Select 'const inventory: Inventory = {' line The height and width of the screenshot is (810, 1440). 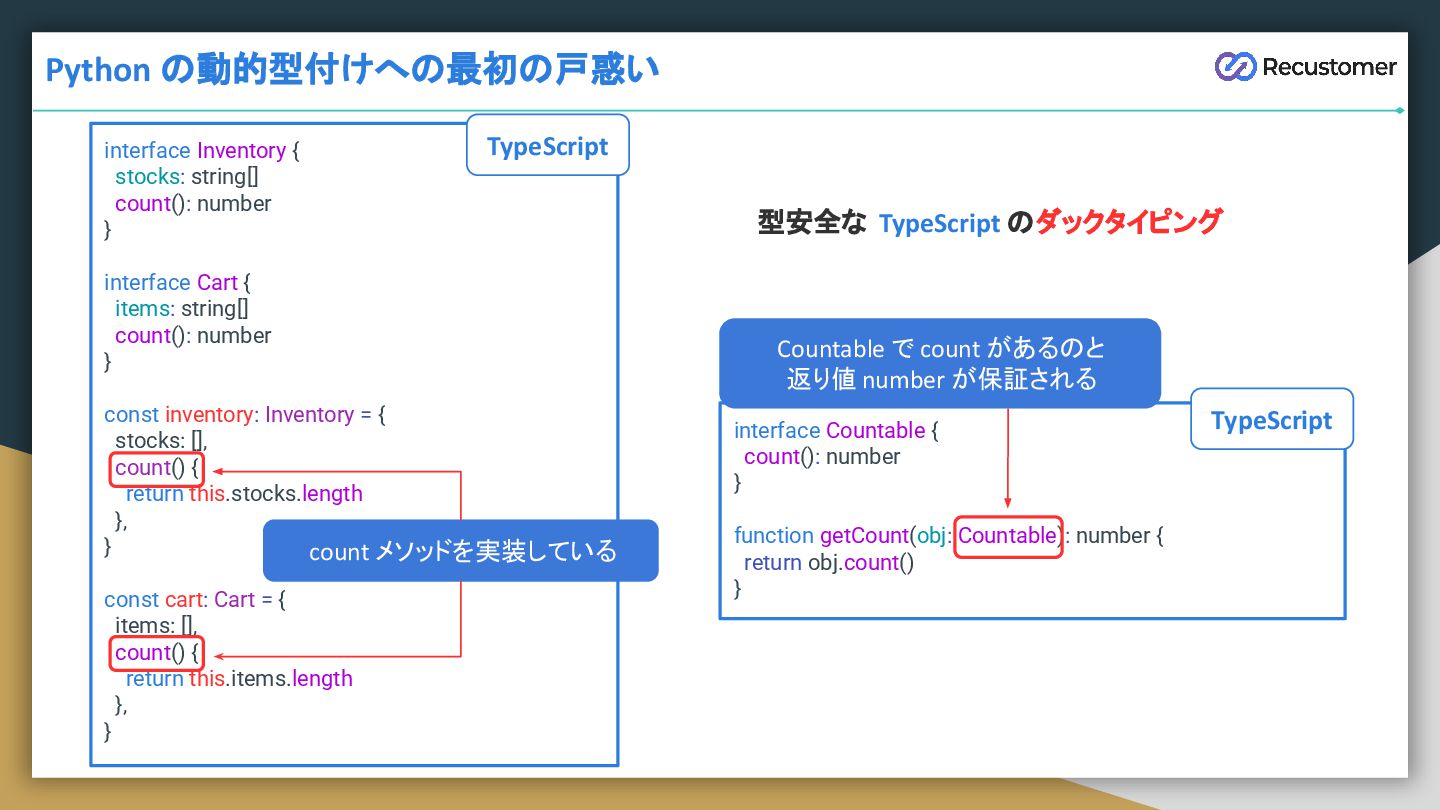[x=245, y=415]
